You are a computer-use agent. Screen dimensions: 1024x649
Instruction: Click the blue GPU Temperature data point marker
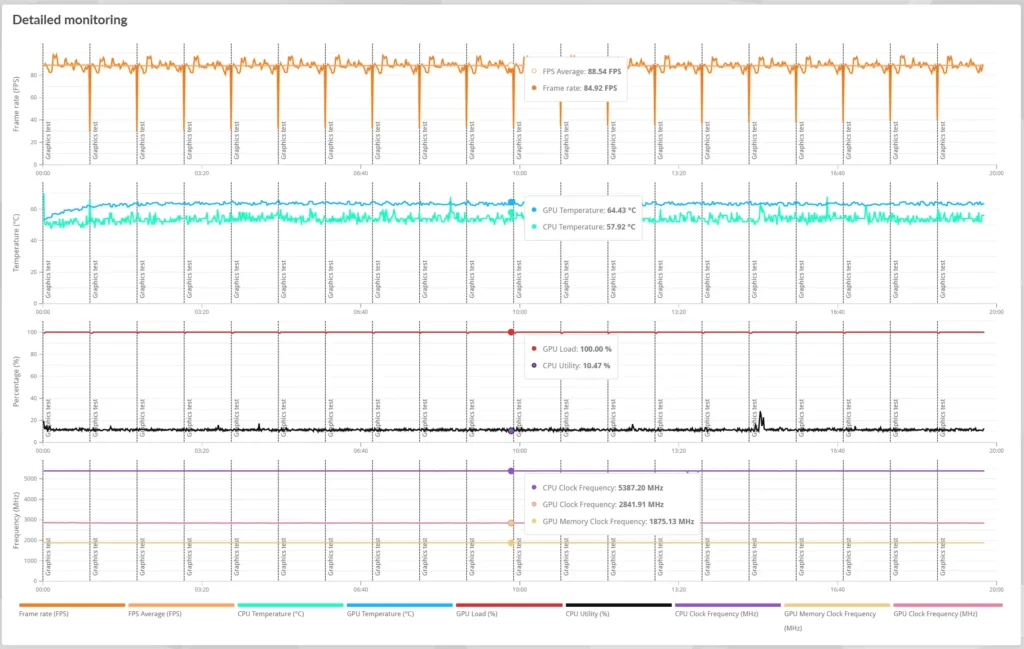511,202
